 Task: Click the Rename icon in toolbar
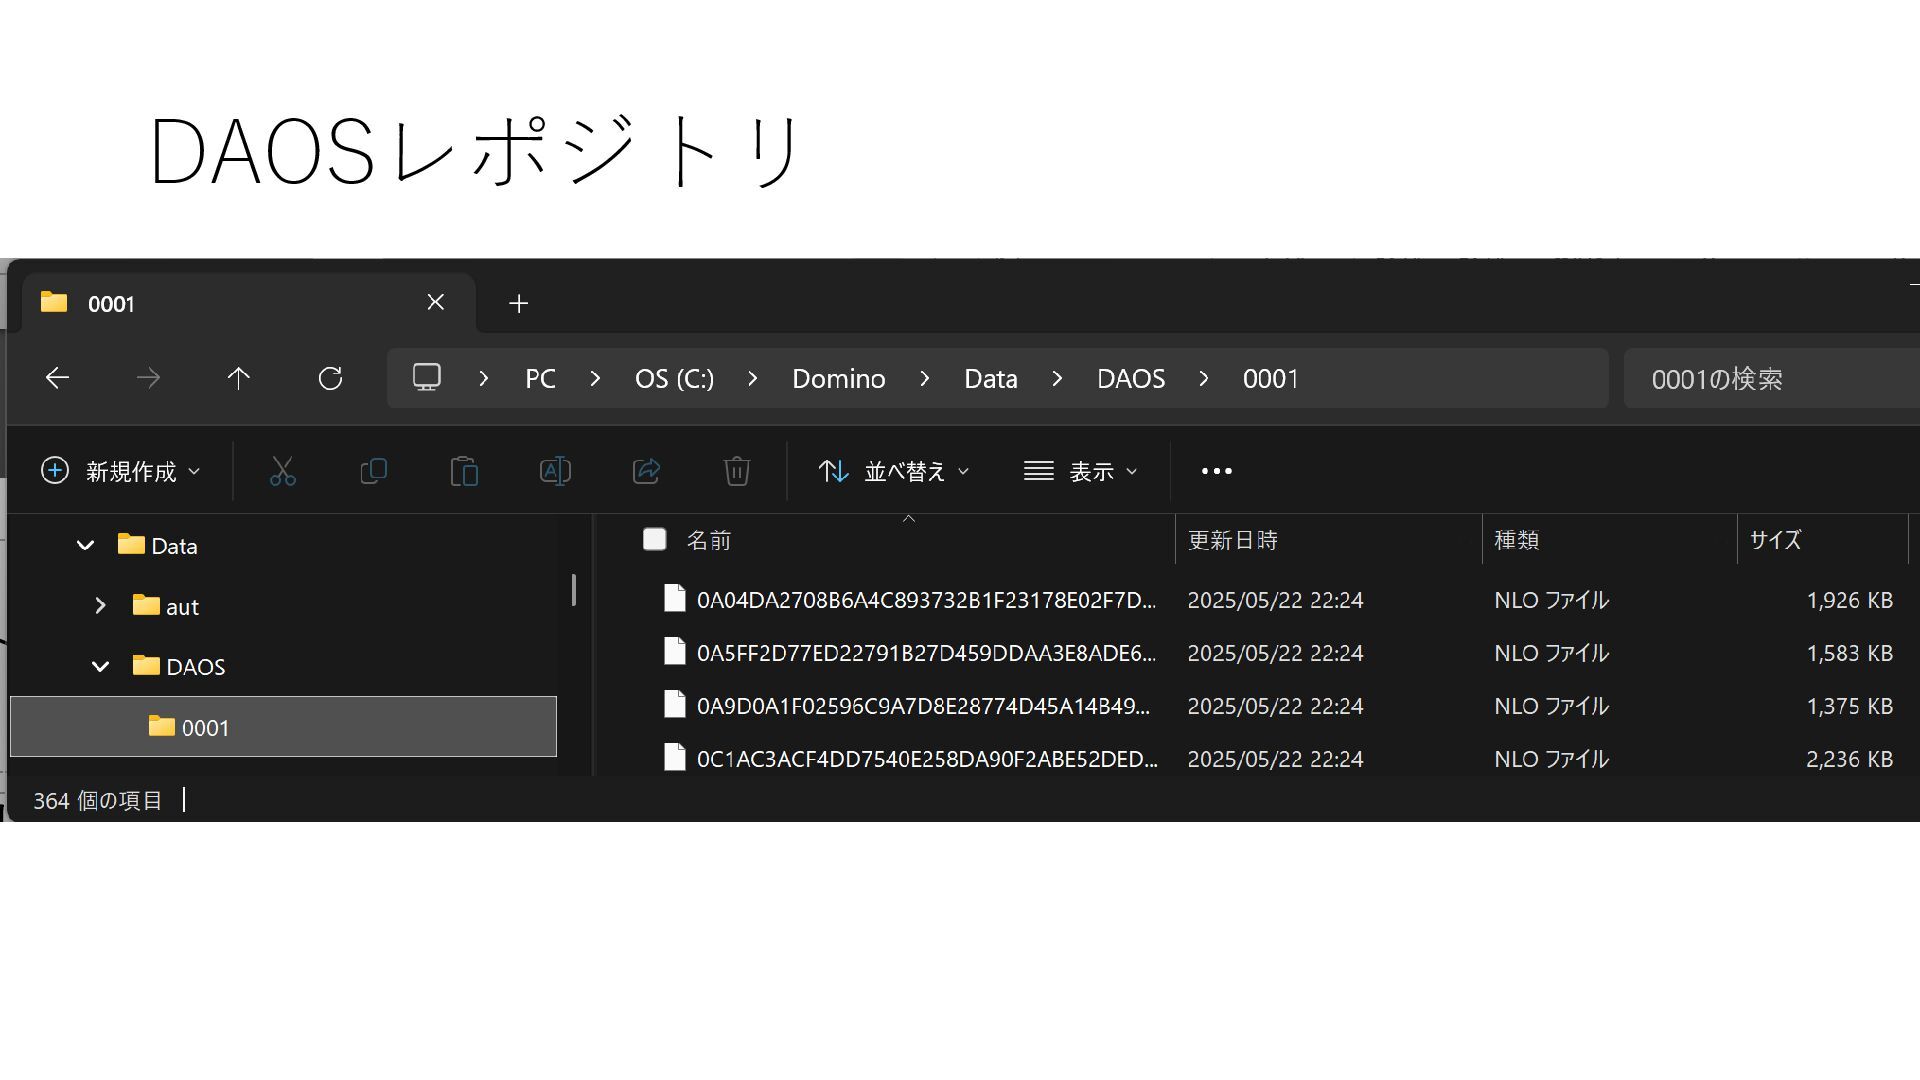[555, 471]
